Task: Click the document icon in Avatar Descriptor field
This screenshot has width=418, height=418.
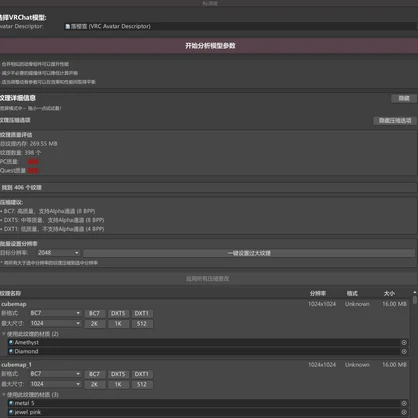Action: pyautogui.click(x=68, y=26)
